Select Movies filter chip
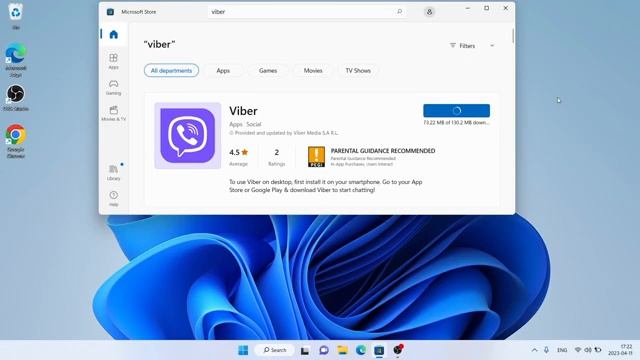Image resolution: width=640 pixels, height=360 pixels. coord(313,71)
